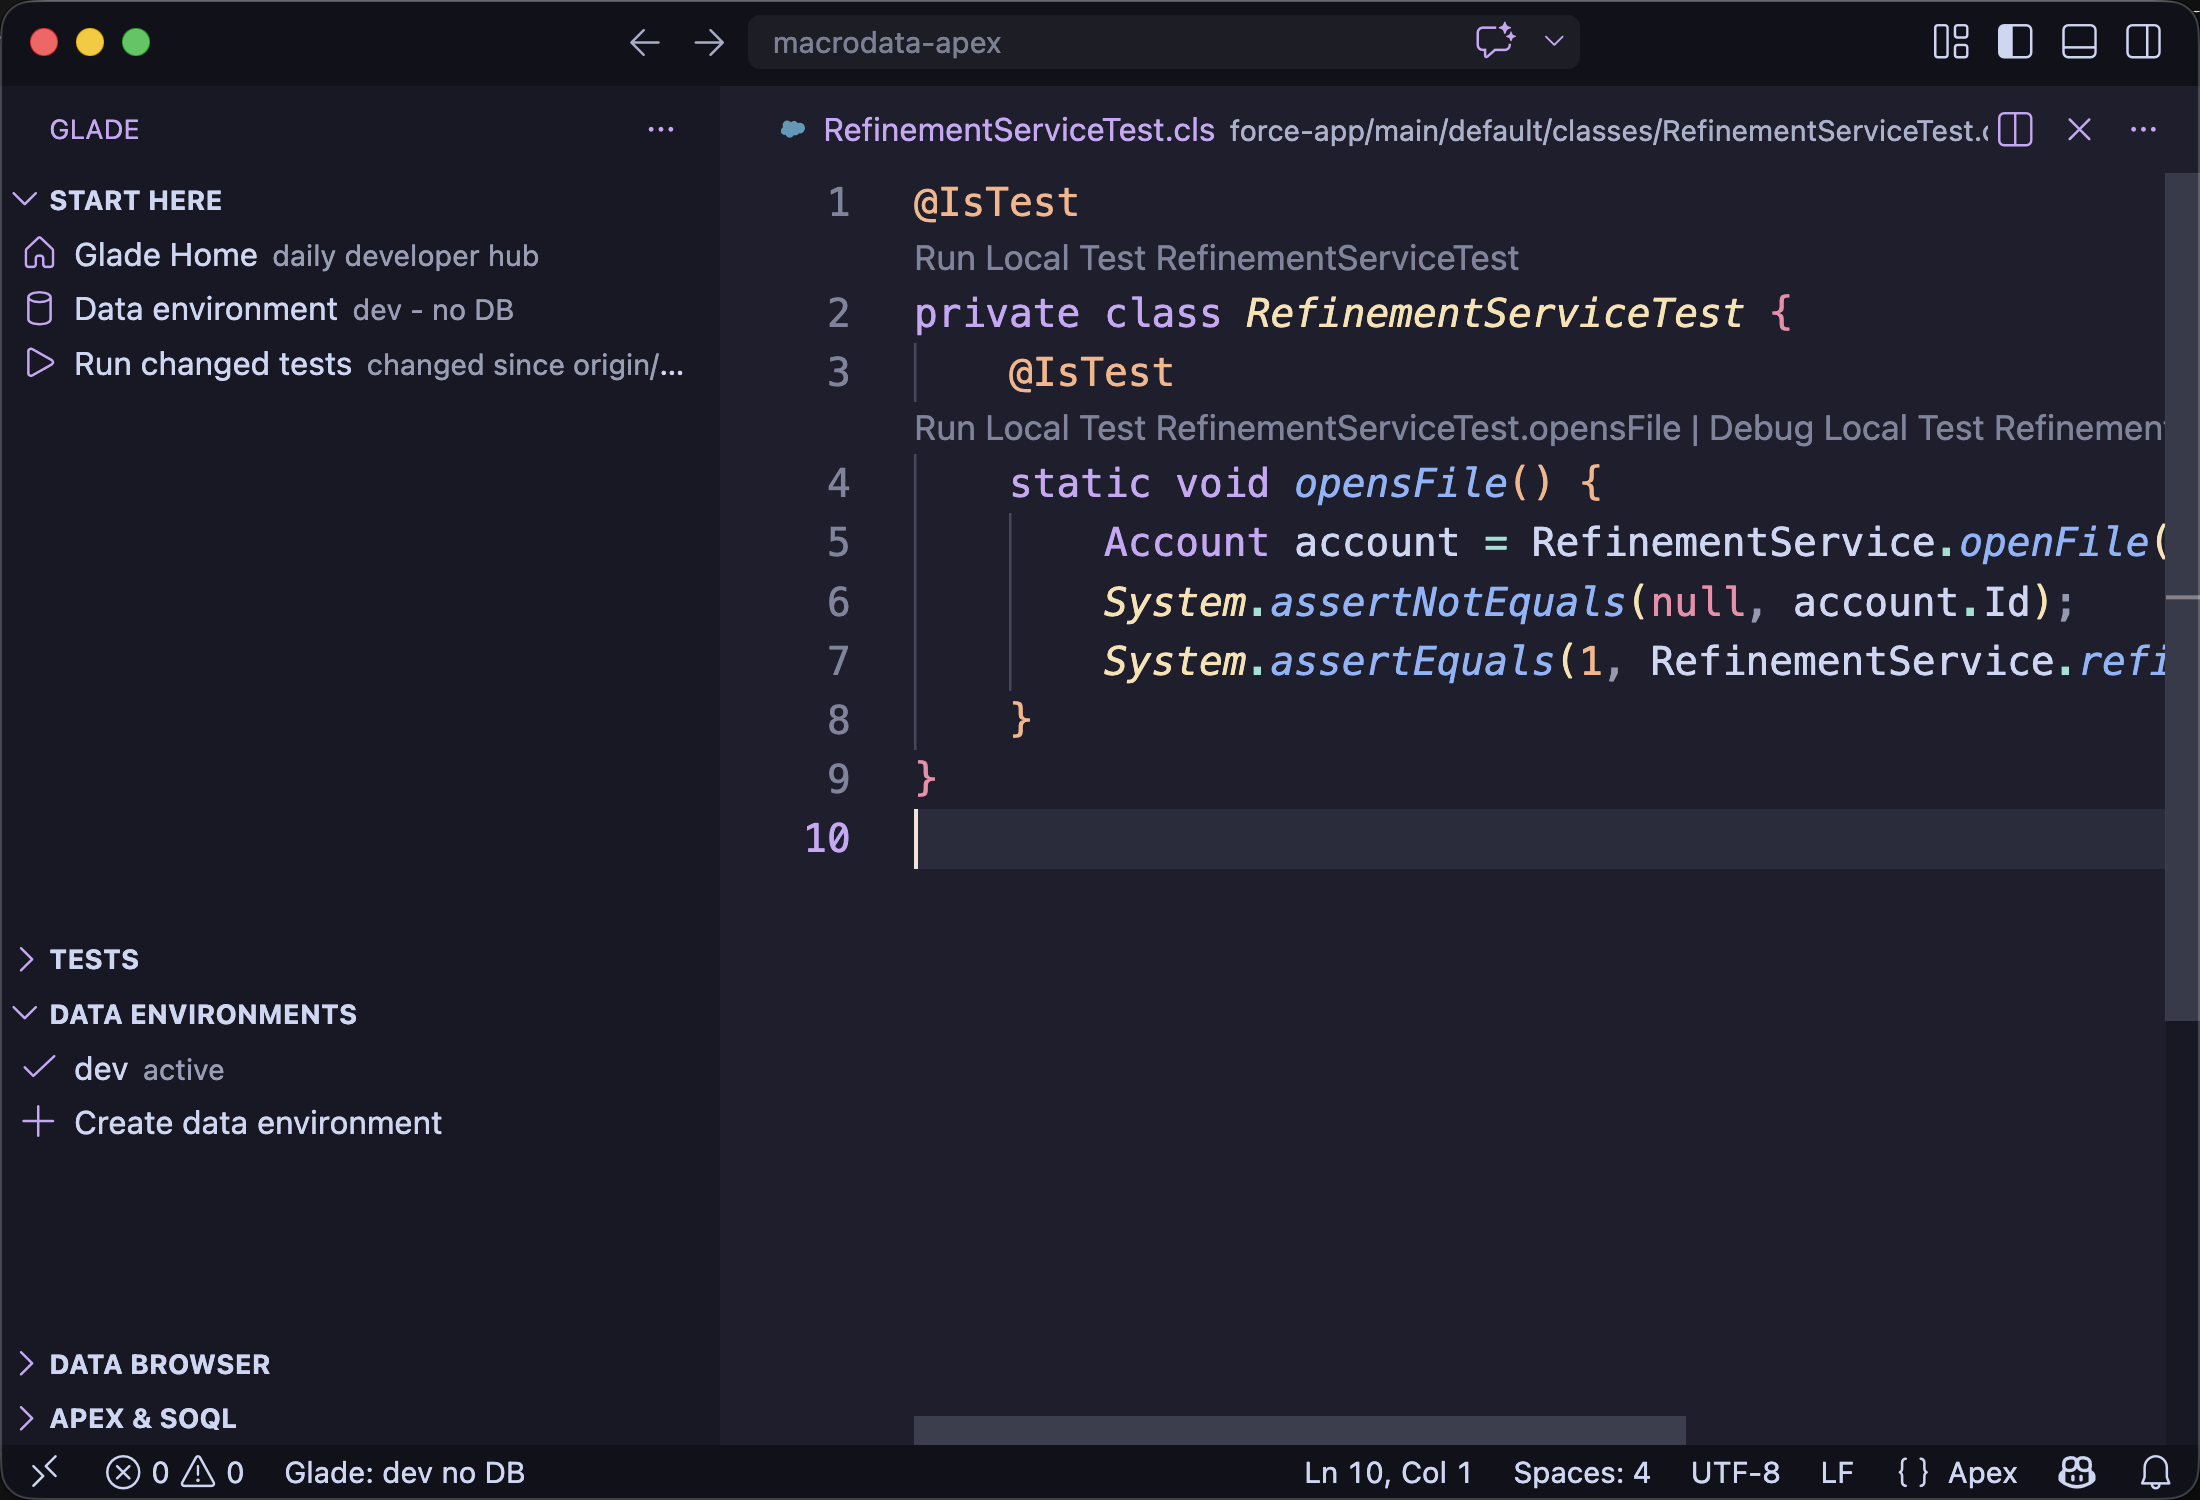Toggle bottom panel visibility
Image resolution: width=2200 pixels, height=1500 pixels.
pyautogui.click(x=2079, y=42)
